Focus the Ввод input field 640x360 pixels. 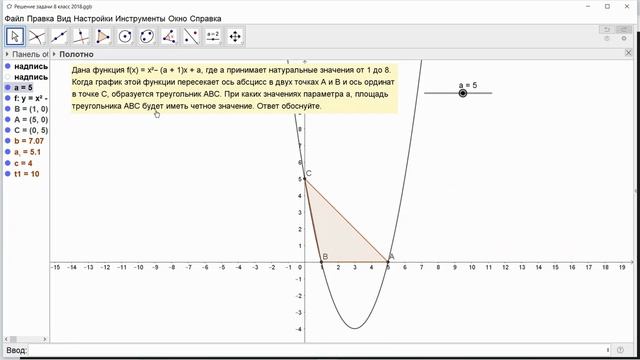(318, 350)
